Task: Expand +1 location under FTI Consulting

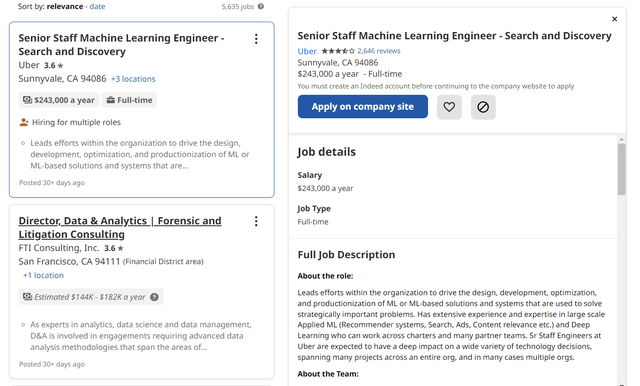Action: [x=43, y=275]
